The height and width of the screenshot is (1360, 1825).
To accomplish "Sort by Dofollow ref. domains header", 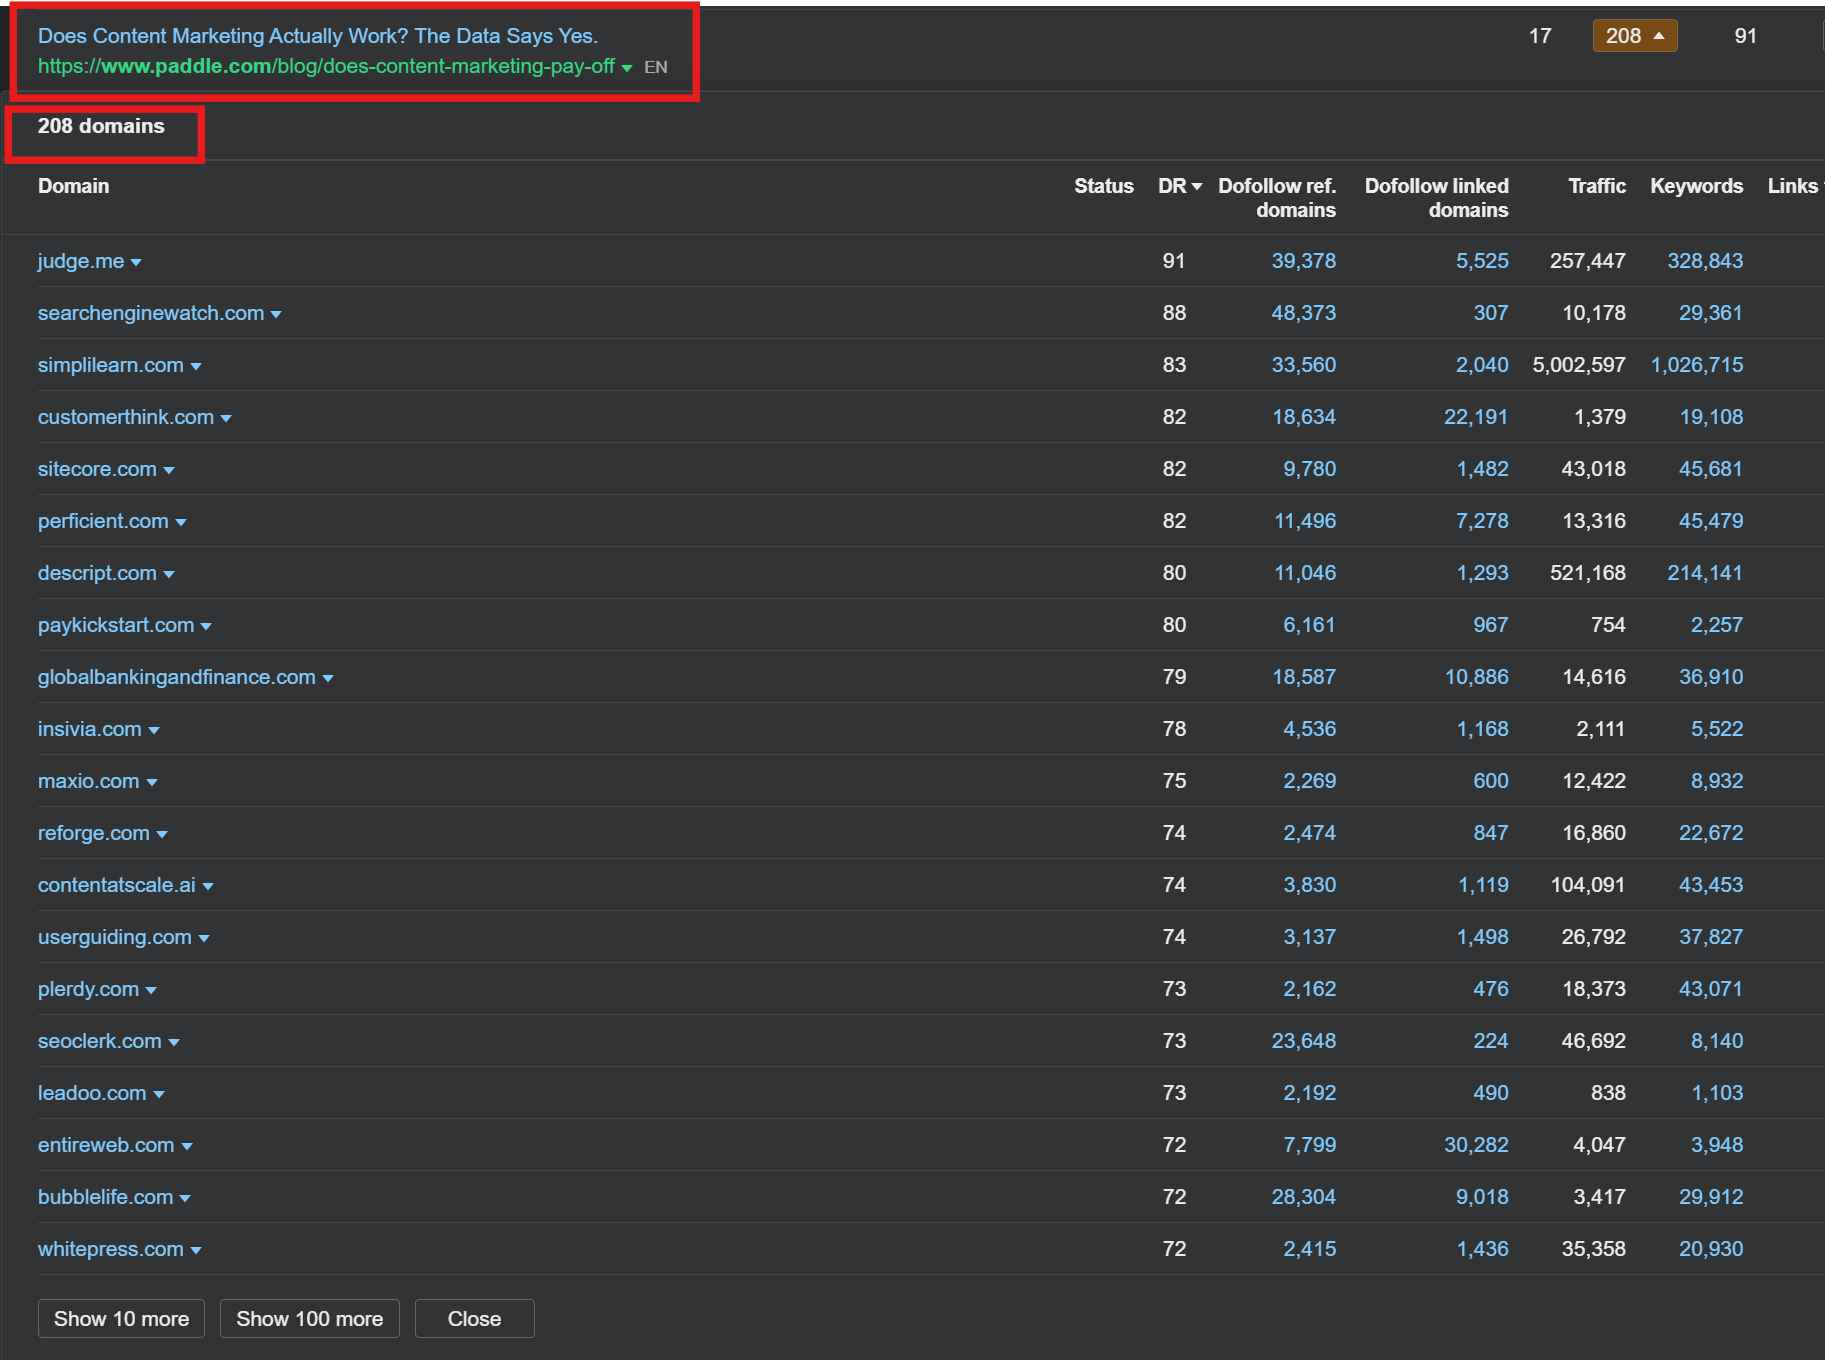I will tap(1277, 198).
